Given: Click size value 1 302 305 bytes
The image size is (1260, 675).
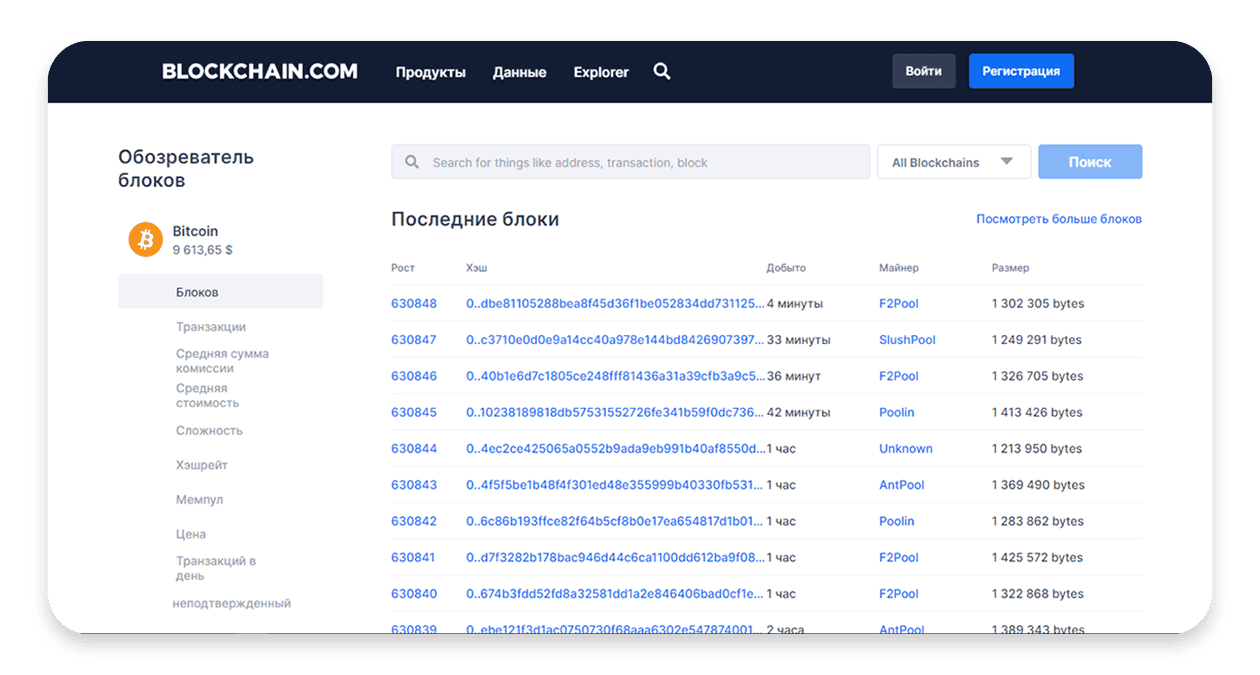Looking at the screenshot, I should click(x=1038, y=304).
